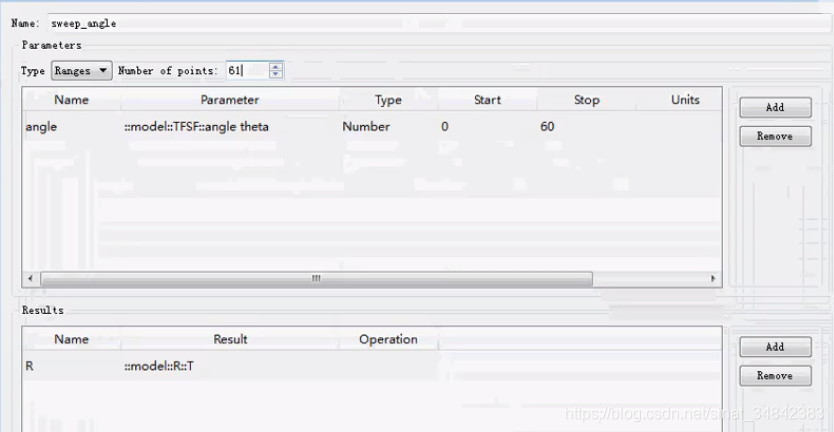Click the Name field containing sweep_angle
Viewport: 834px width, 432px height.
point(440,23)
